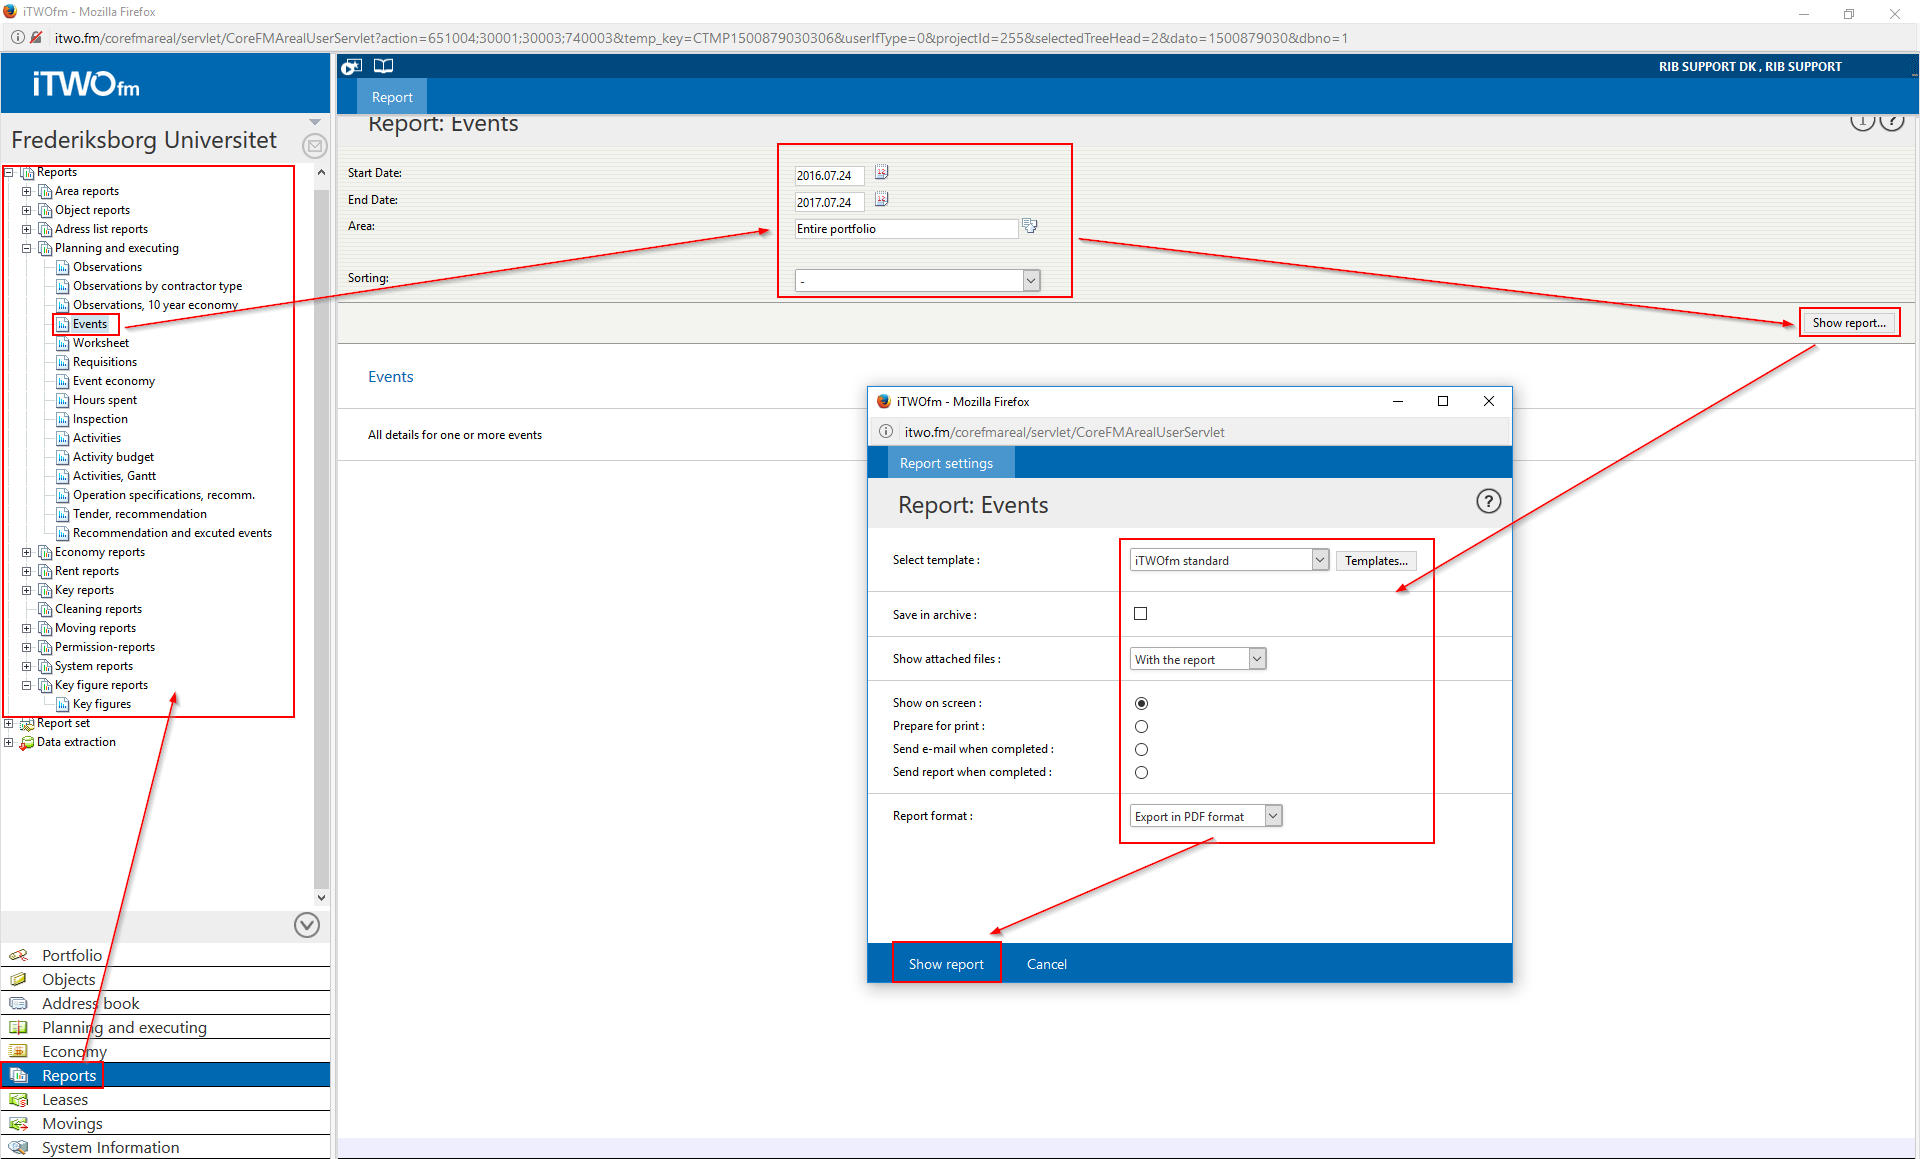Image resolution: width=1920 pixels, height=1159 pixels.
Task: Open the Area selector icon
Action: (x=1029, y=227)
